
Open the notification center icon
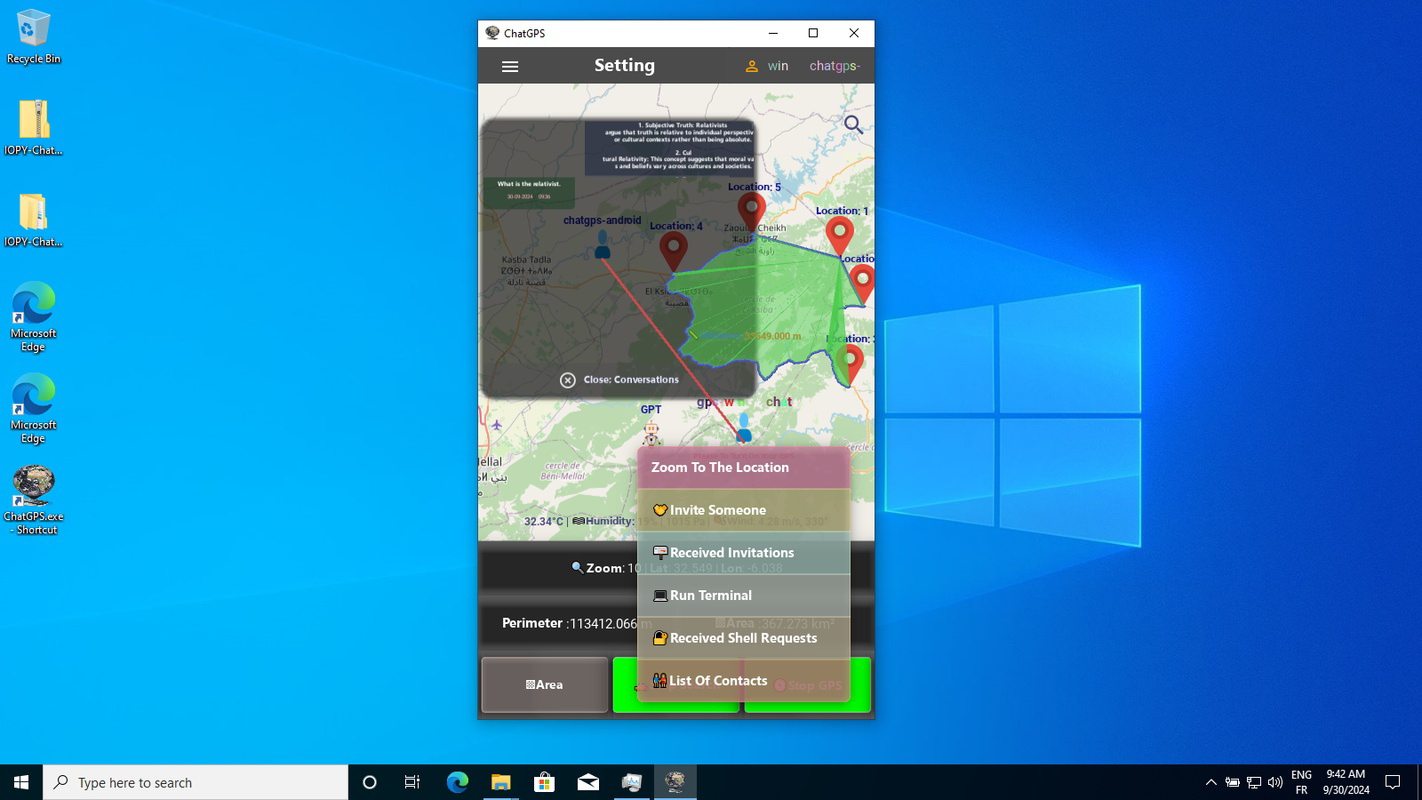[x=1392, y=782]
